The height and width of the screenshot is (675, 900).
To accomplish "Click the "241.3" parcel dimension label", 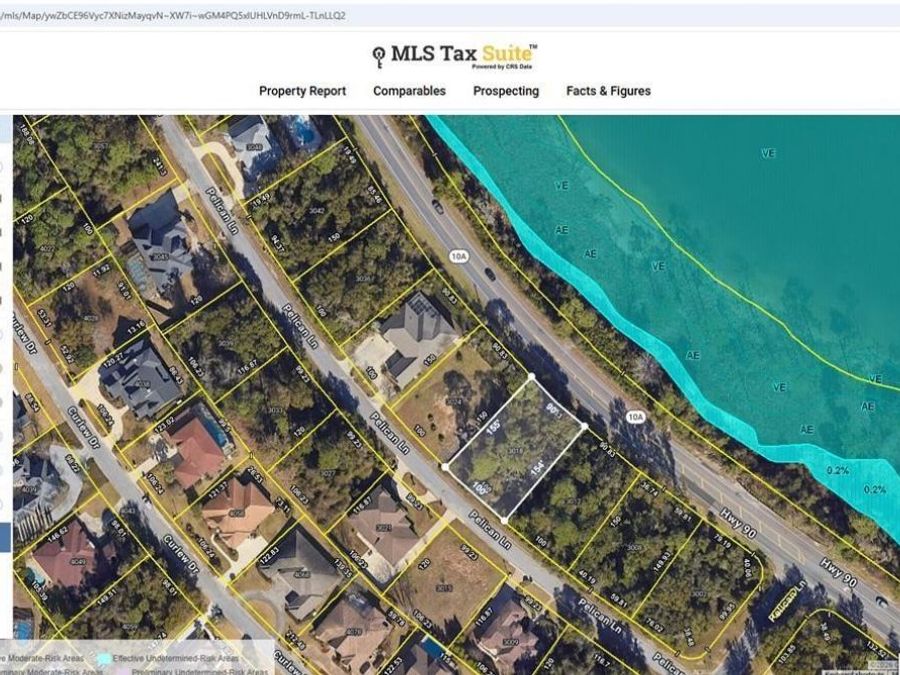I will 160,166.
